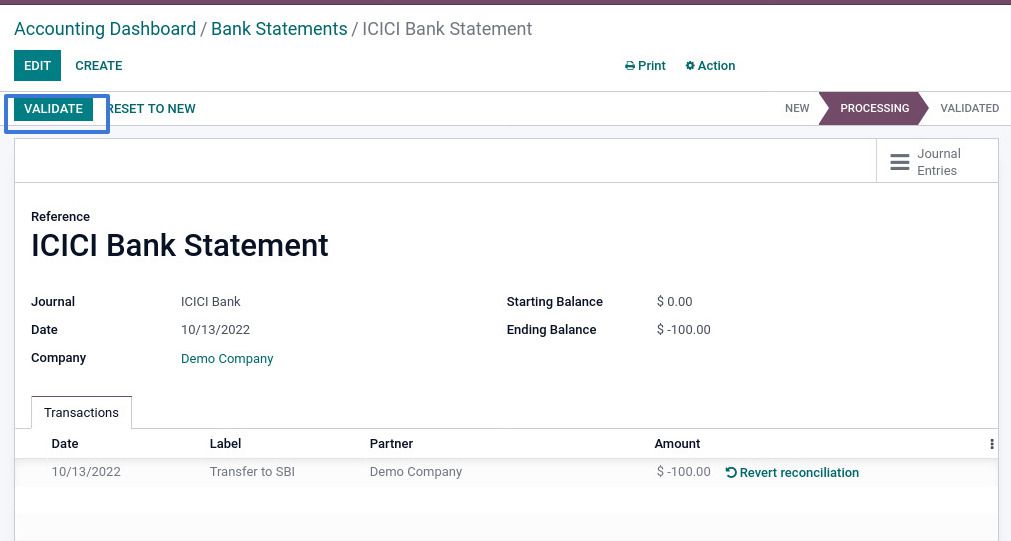The image size is (1011, 541).
Task: Go to Accounting Dashboard breadcrumb
Action: pyautogui.click(x=105, y=29)
